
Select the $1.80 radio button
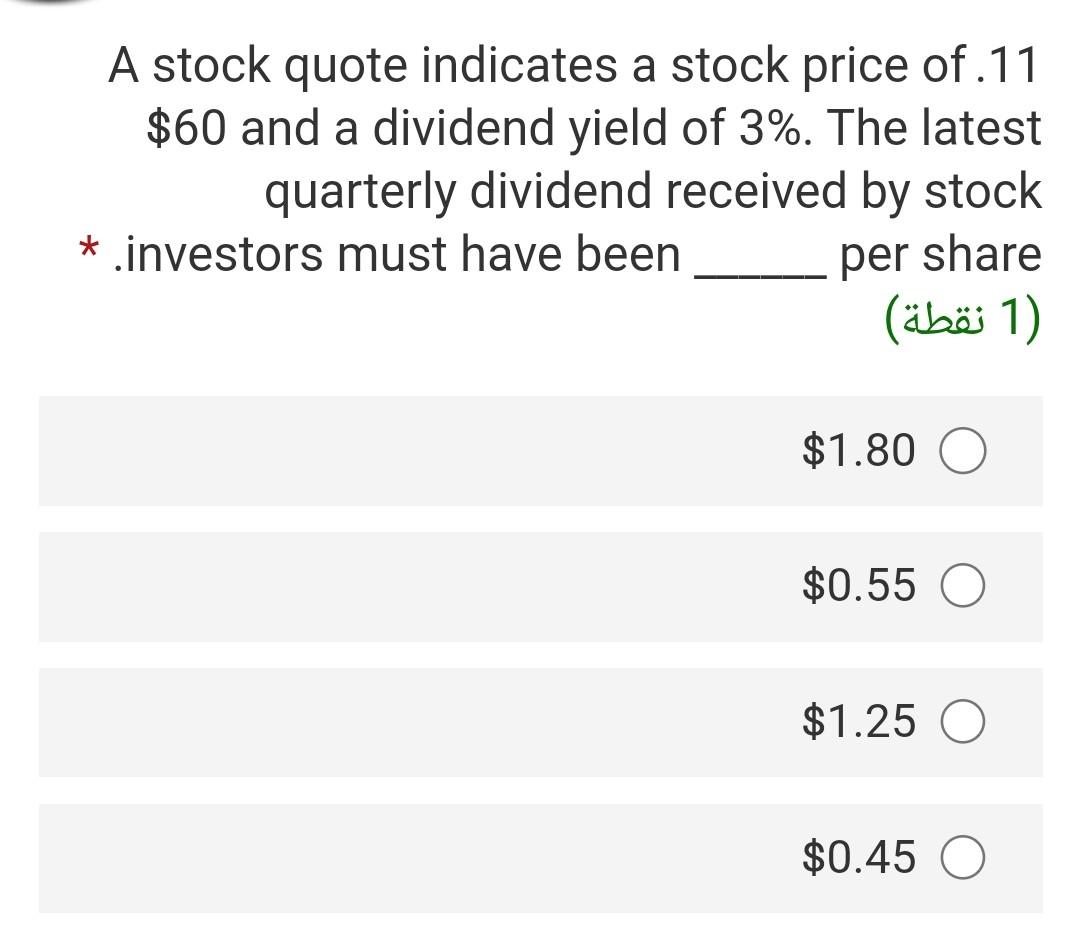pos(962,450)
